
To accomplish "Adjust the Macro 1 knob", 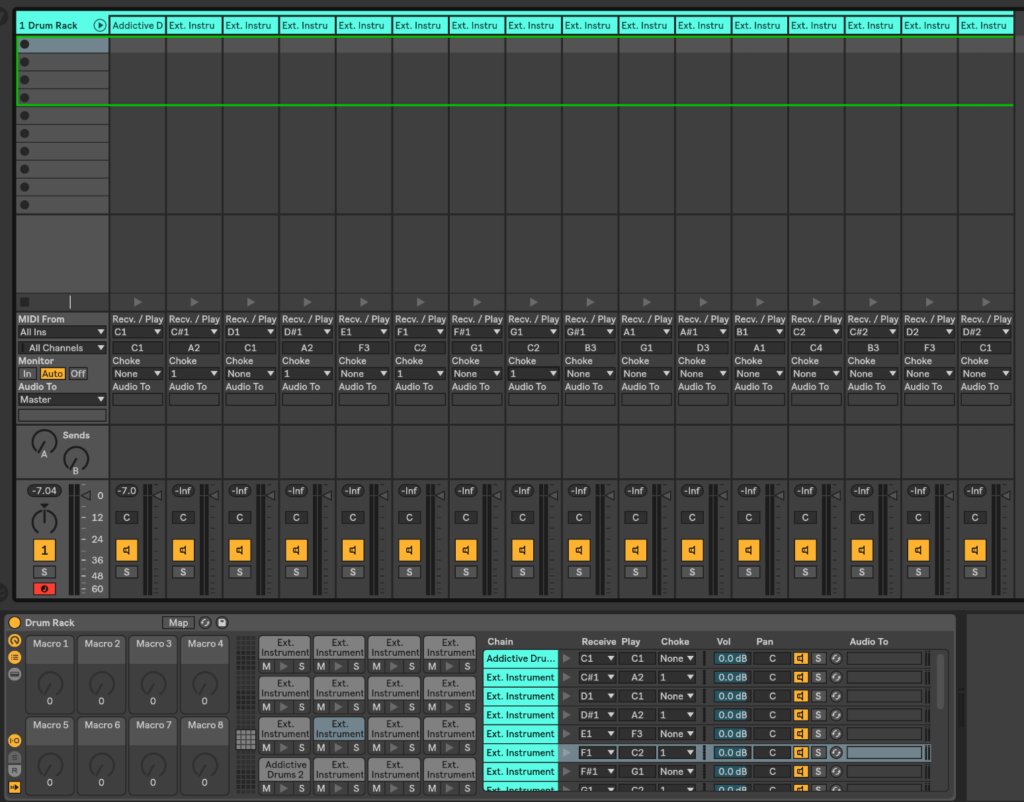I will (50, 684).
